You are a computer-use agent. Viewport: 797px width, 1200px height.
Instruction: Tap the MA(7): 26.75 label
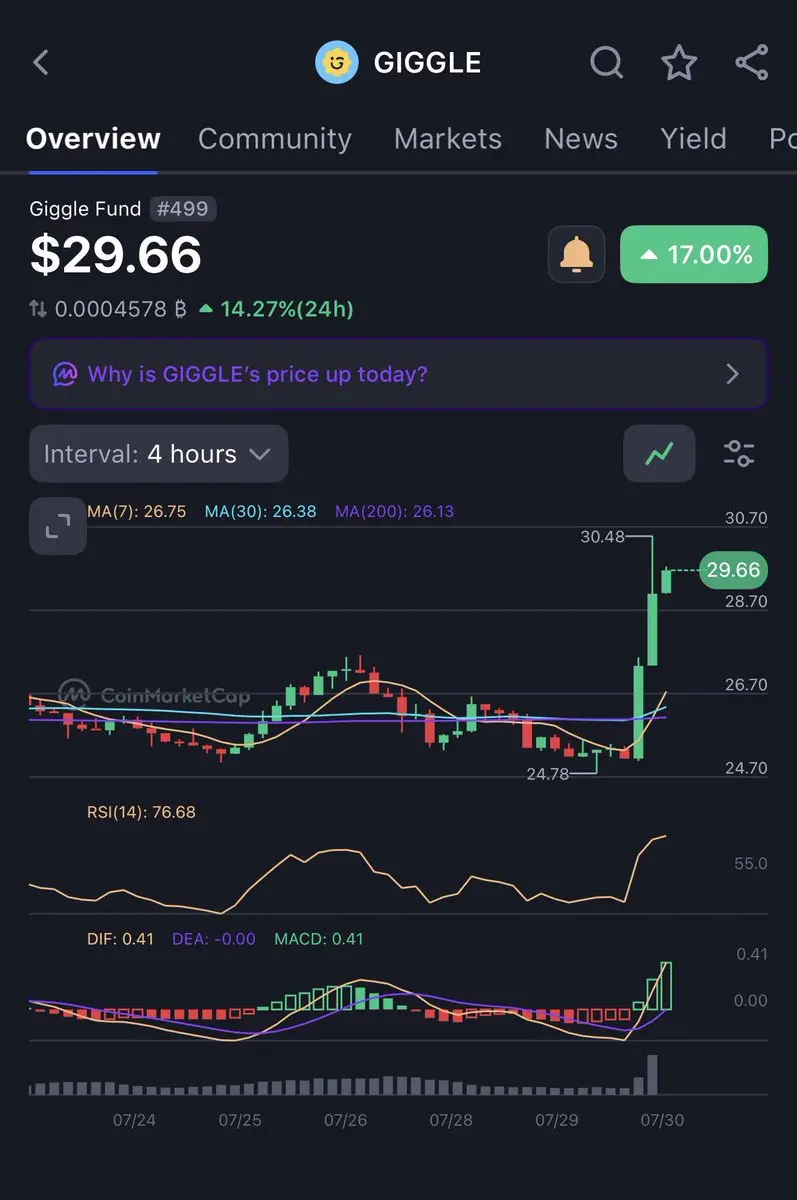coord(137,511)
